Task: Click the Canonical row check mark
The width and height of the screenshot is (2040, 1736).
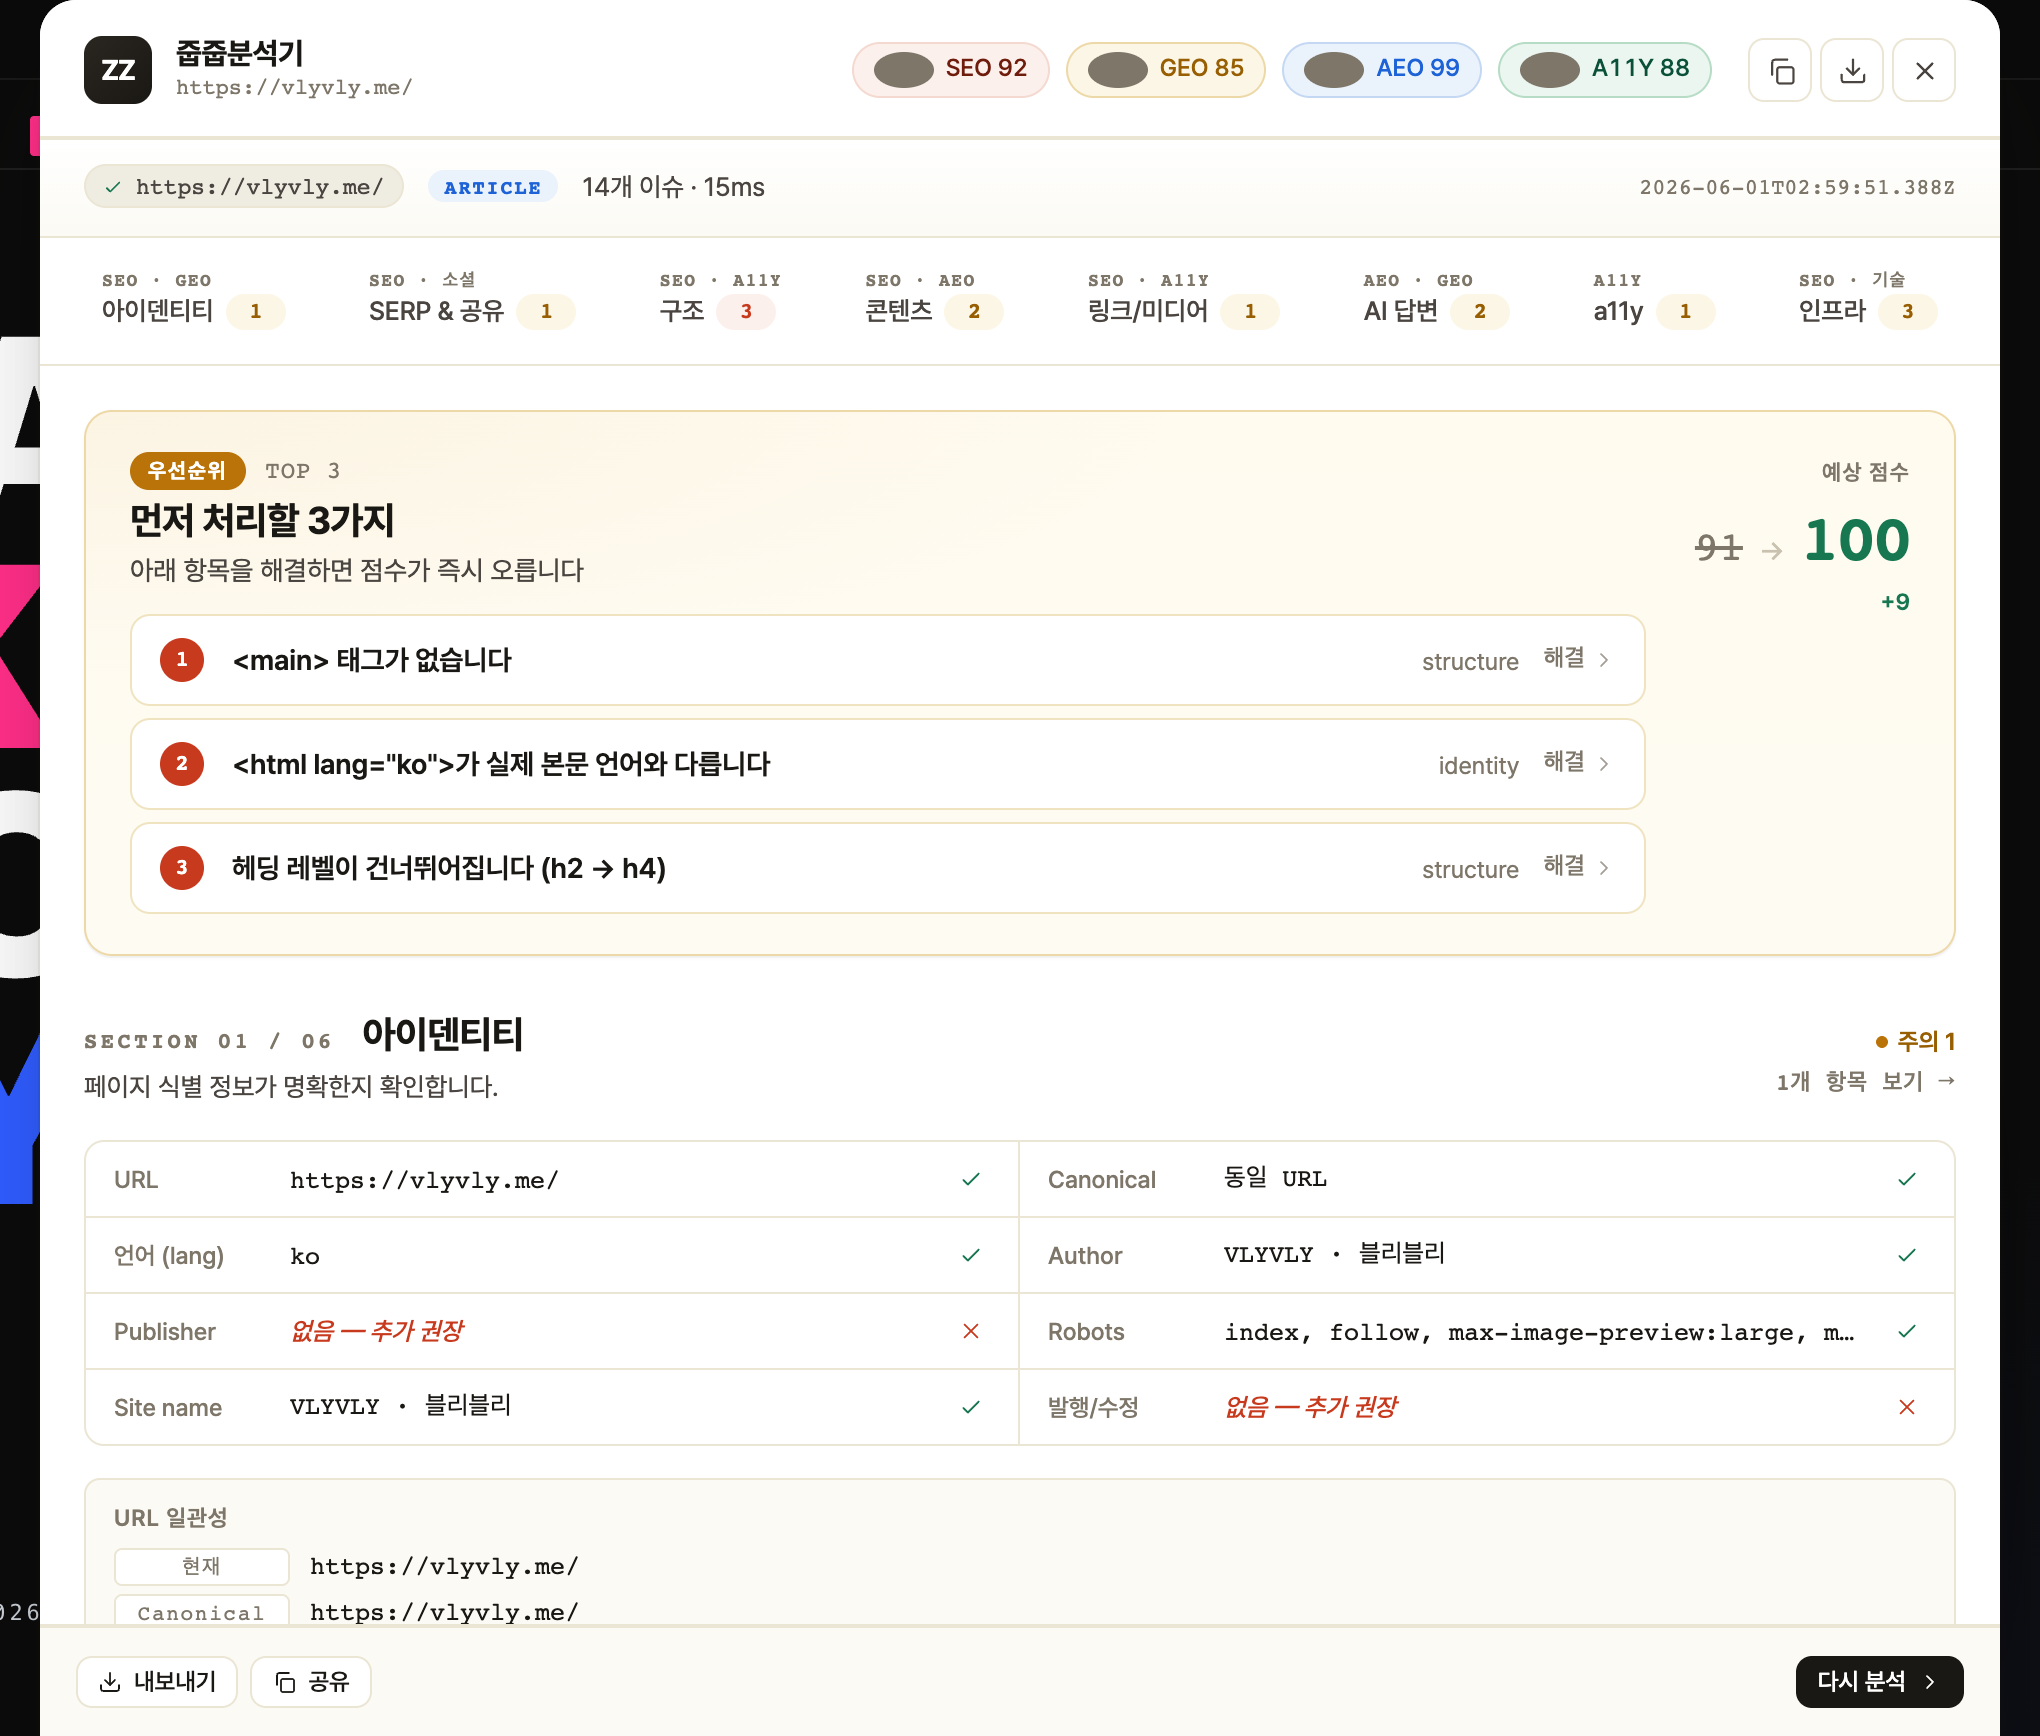Action: pyautogui.click(x=1906, y=1179)
